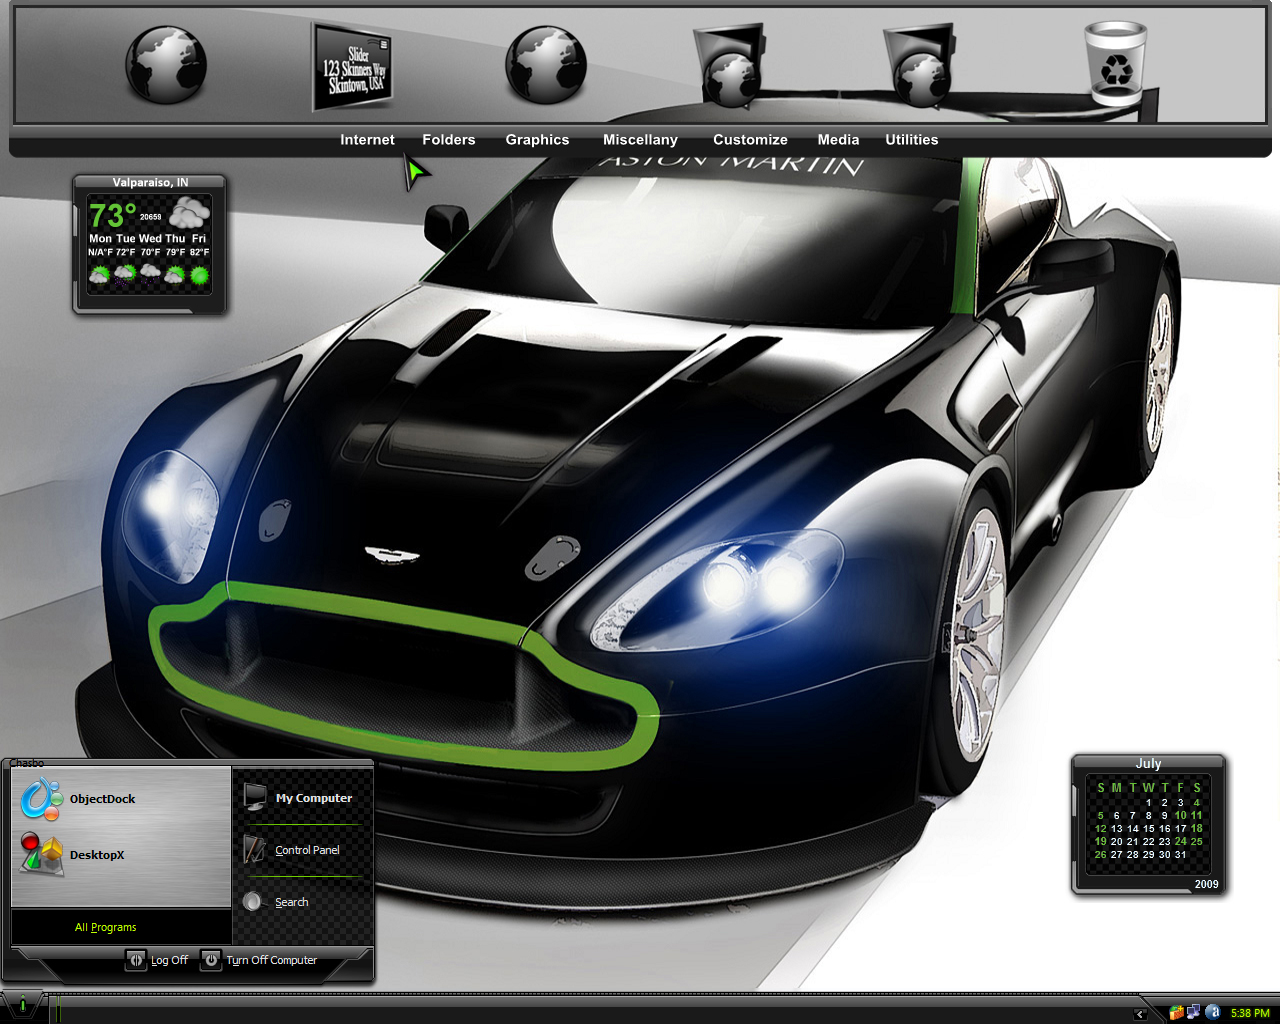Select date 8 on the calendar widget
1280x1024 pixels.
point(1148,815)
